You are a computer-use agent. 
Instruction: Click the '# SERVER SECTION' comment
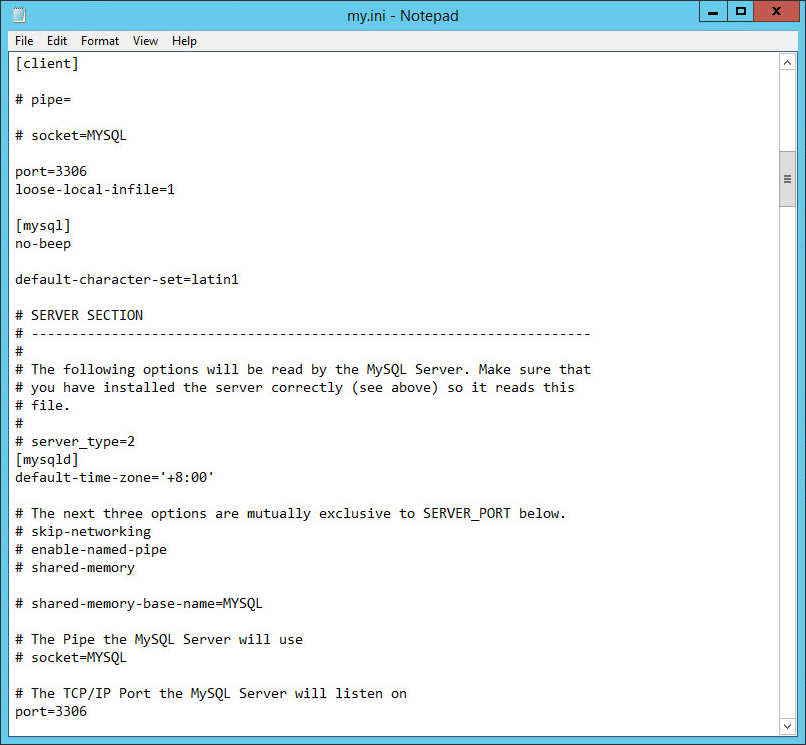pos(79,316)
